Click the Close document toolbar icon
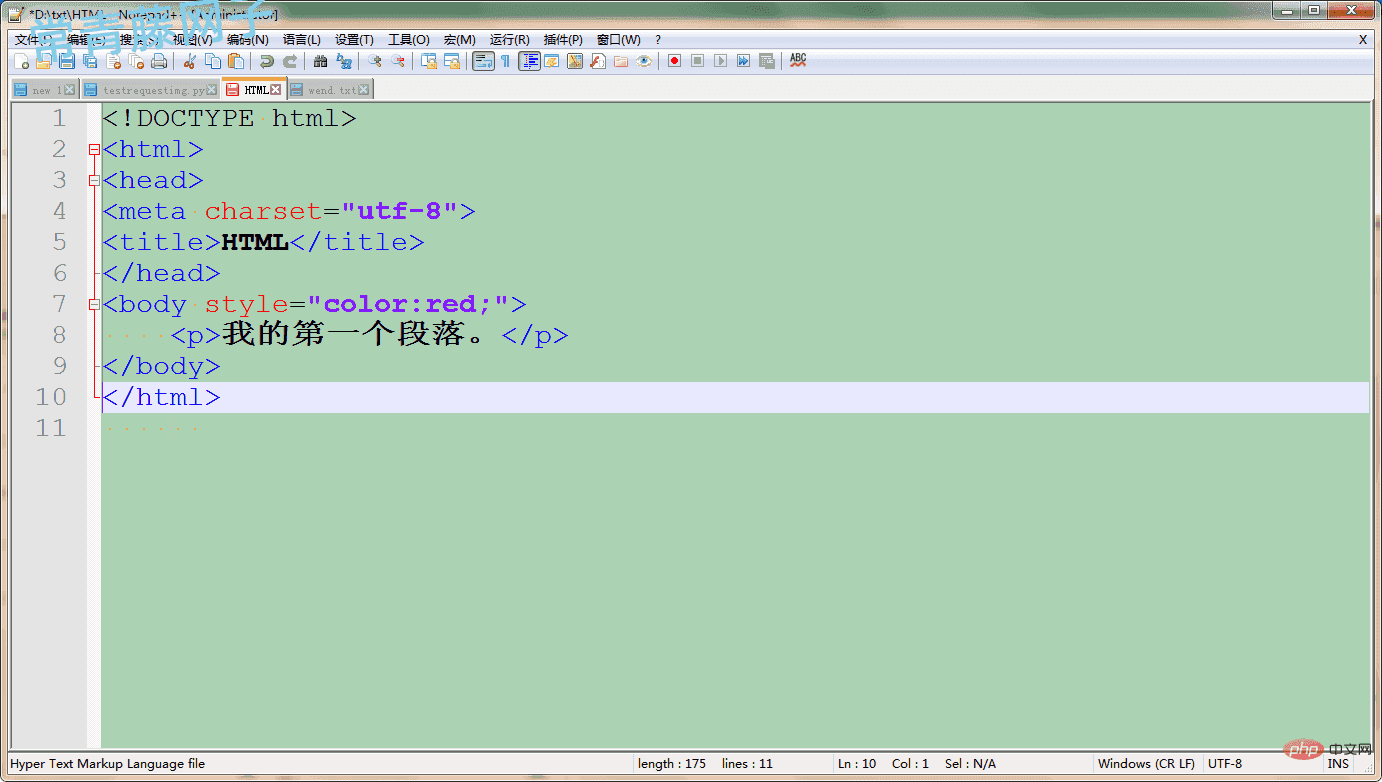 [113, 61]
